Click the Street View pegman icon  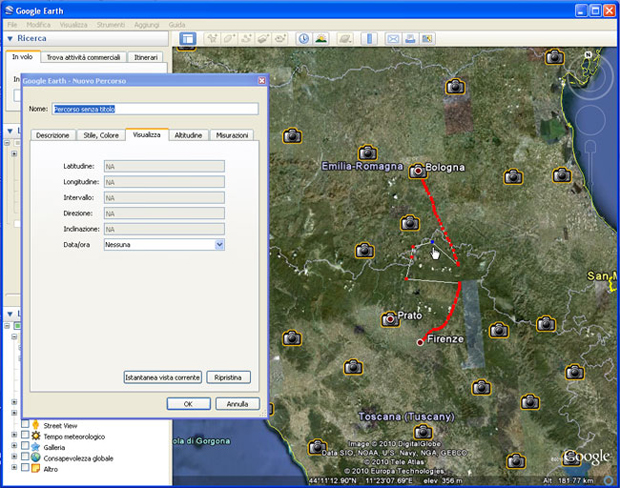36,425
